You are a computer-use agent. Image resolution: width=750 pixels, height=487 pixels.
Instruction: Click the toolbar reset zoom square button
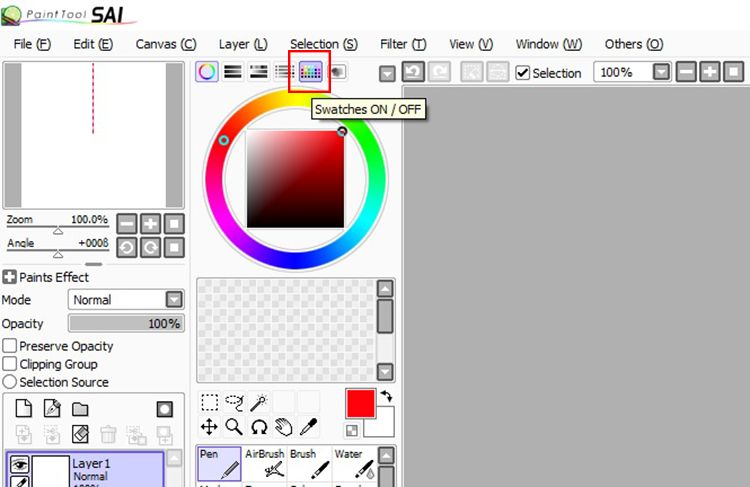(733, 72)
